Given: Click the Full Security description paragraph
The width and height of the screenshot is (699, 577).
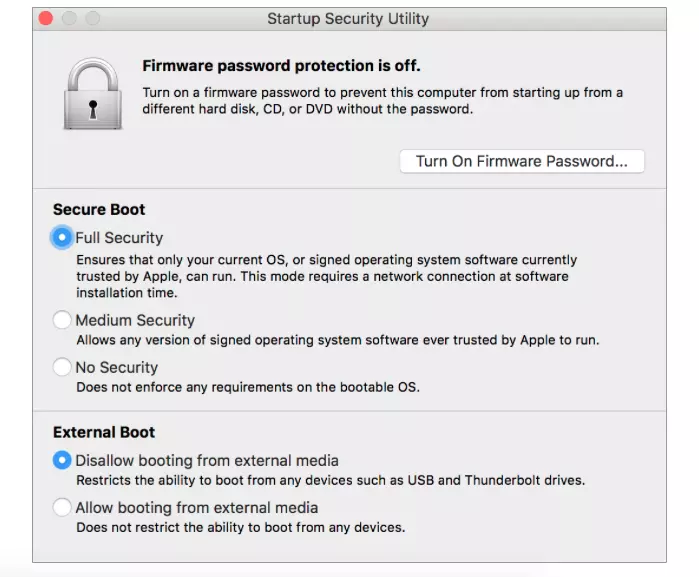Looking at the screenshot, I should pyautogui.click(x=327, y=276).
